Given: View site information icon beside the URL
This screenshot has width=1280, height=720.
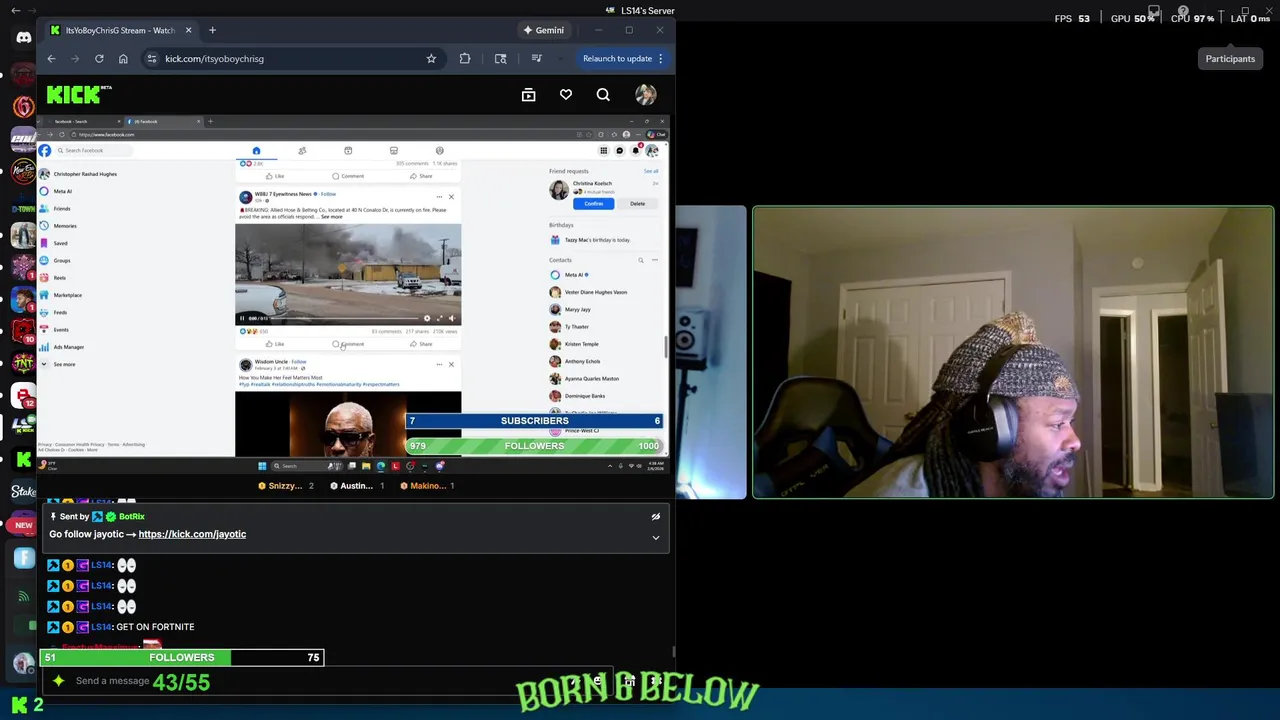Looking at the screenshot, I should 151,58.
